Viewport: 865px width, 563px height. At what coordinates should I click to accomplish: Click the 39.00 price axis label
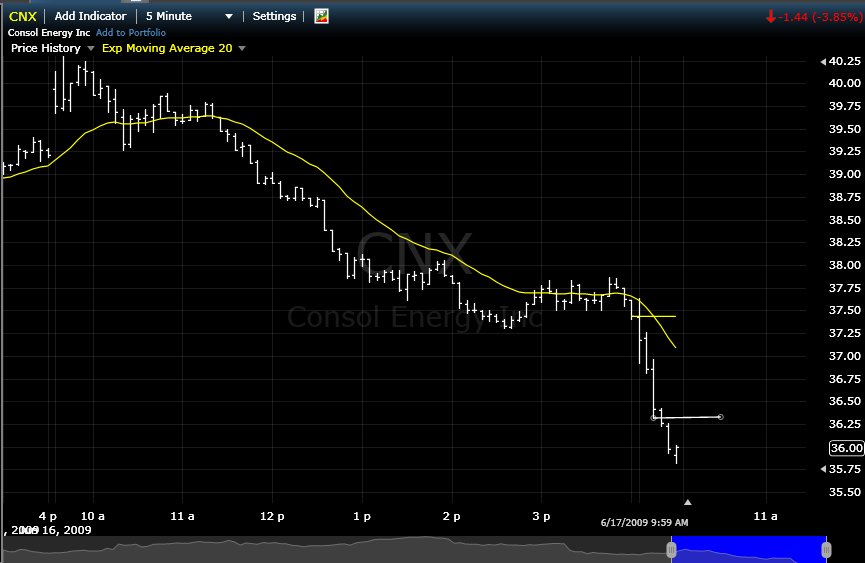tap(845, 174)
